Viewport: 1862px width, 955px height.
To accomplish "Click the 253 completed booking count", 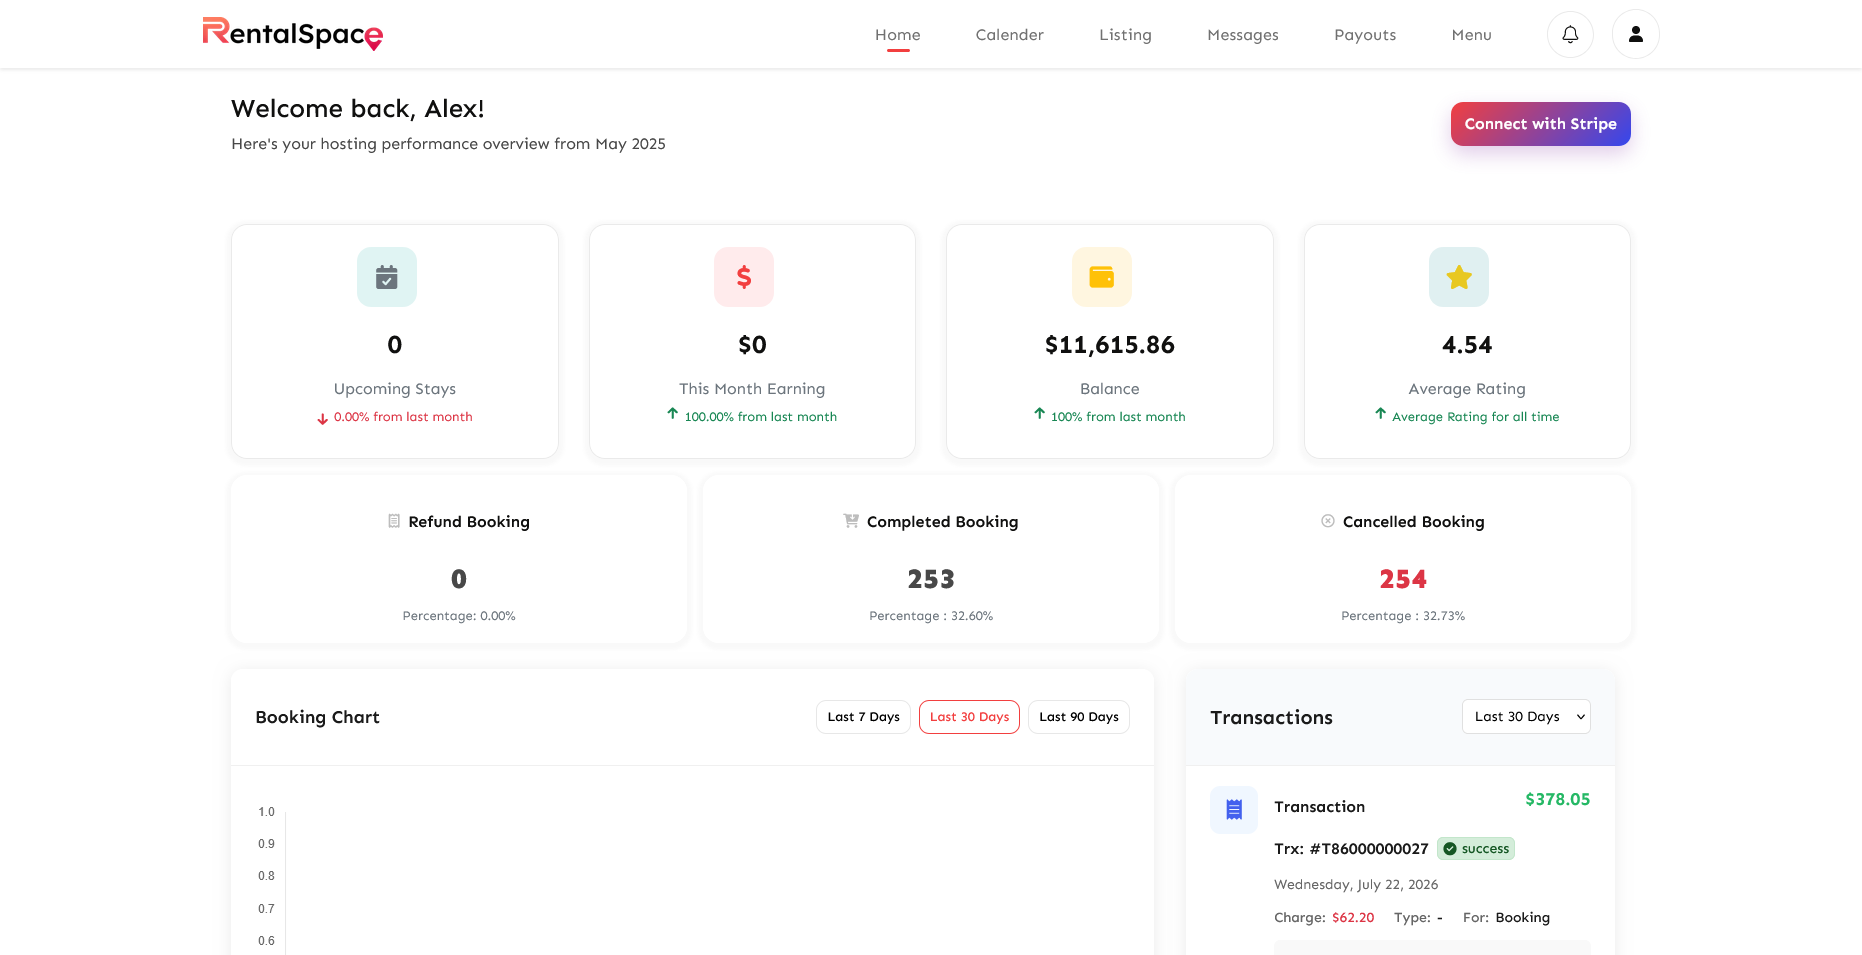I will [x=931, y=579].
